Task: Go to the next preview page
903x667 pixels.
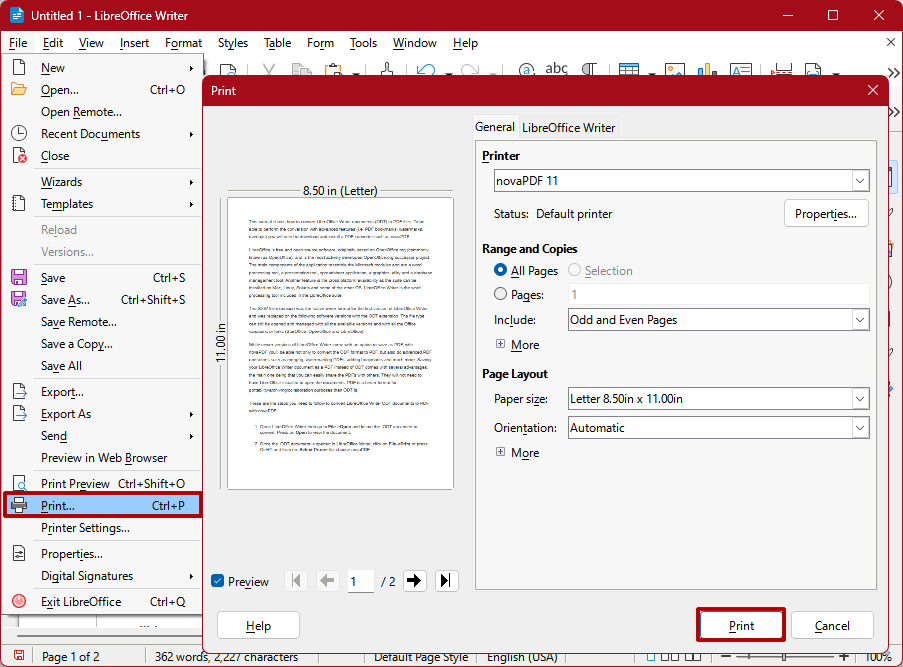Action: coord(414,580)
